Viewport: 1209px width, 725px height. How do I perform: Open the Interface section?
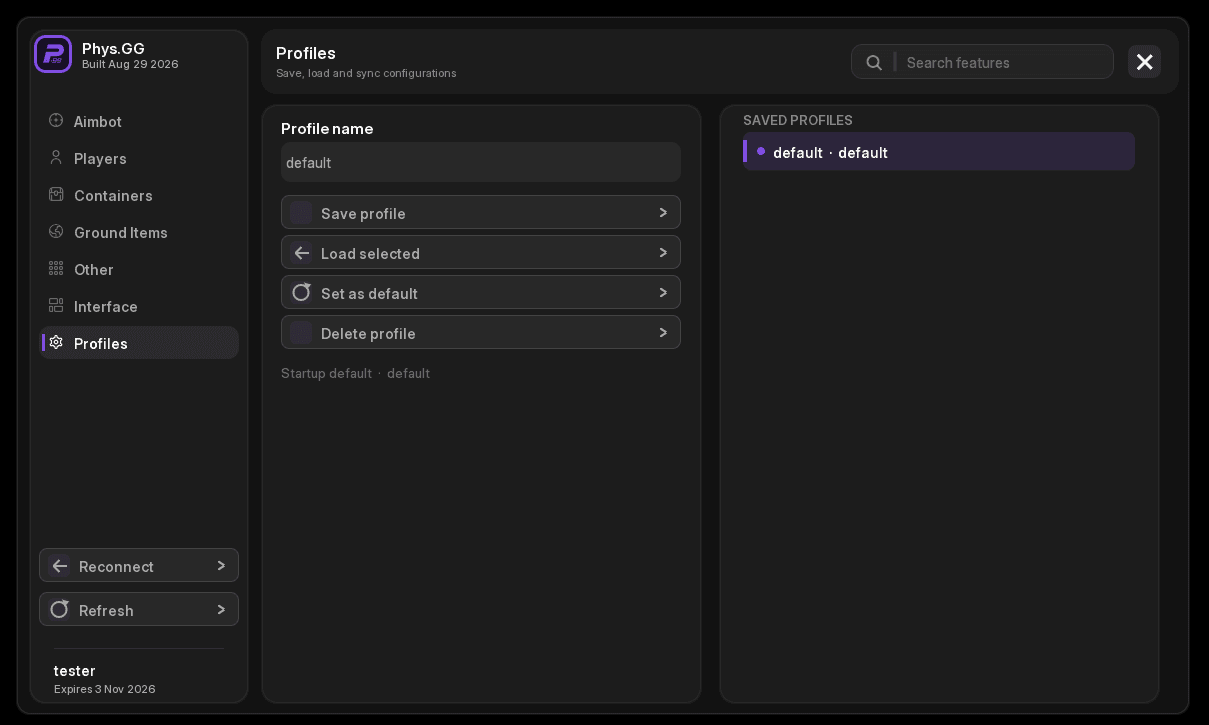pos(139,306)
